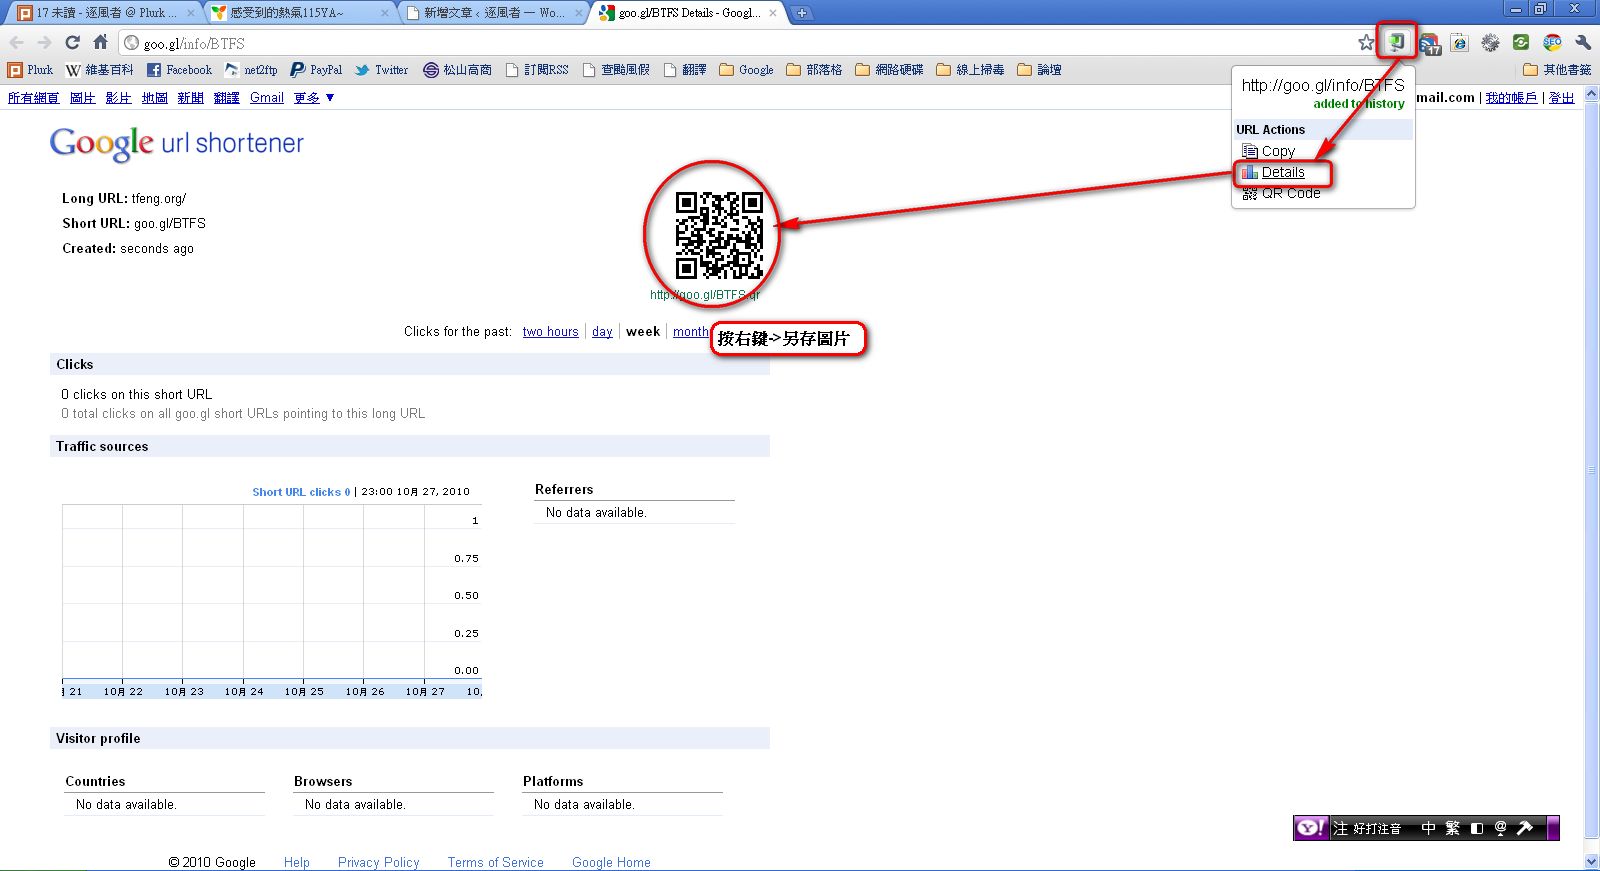Switch to the 感受到的熱氣115YA tab
Viewport: 1600px width, 871px height.
tap(300, 13)
